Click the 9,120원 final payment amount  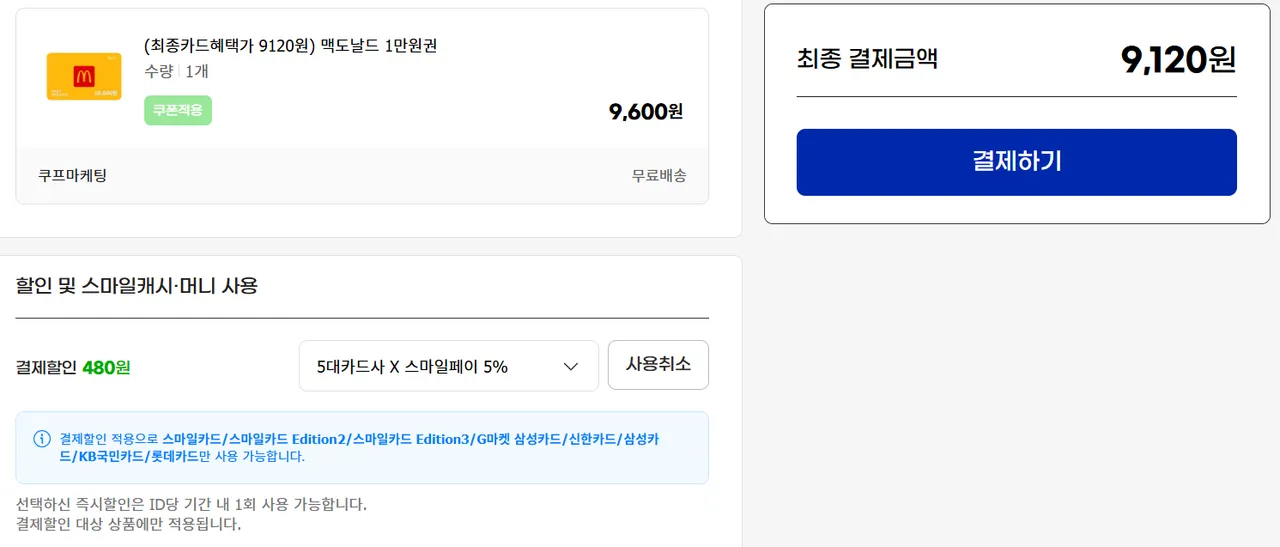click(x=1178, y=60)
